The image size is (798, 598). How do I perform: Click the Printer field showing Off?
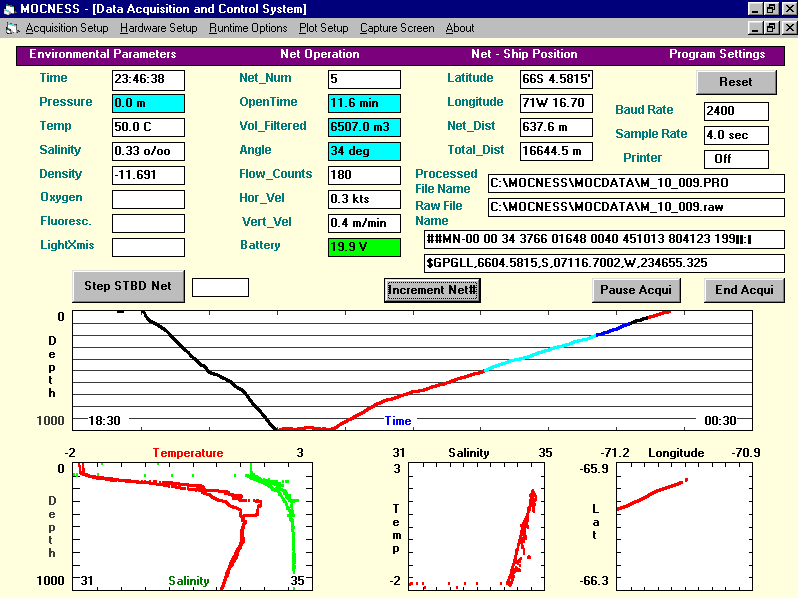[x=736, y=159]
